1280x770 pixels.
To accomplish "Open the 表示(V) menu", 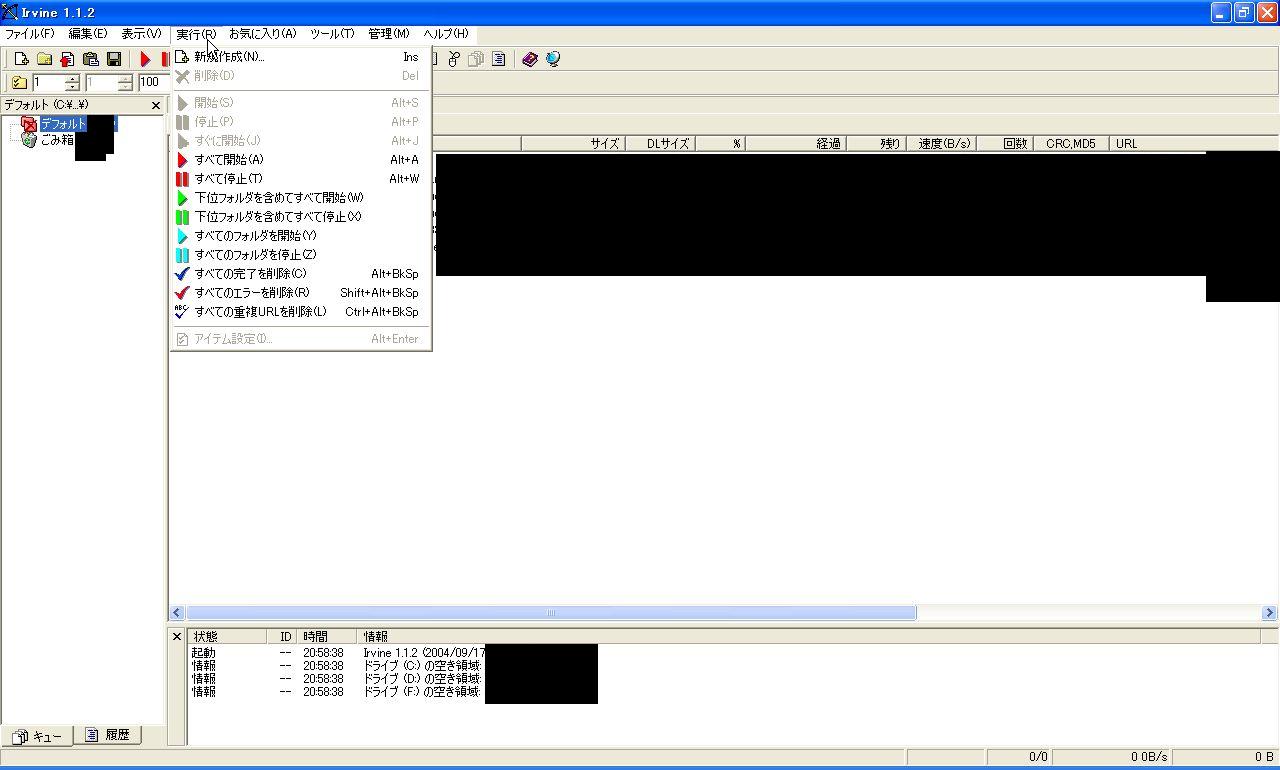I will pos(141,34).
